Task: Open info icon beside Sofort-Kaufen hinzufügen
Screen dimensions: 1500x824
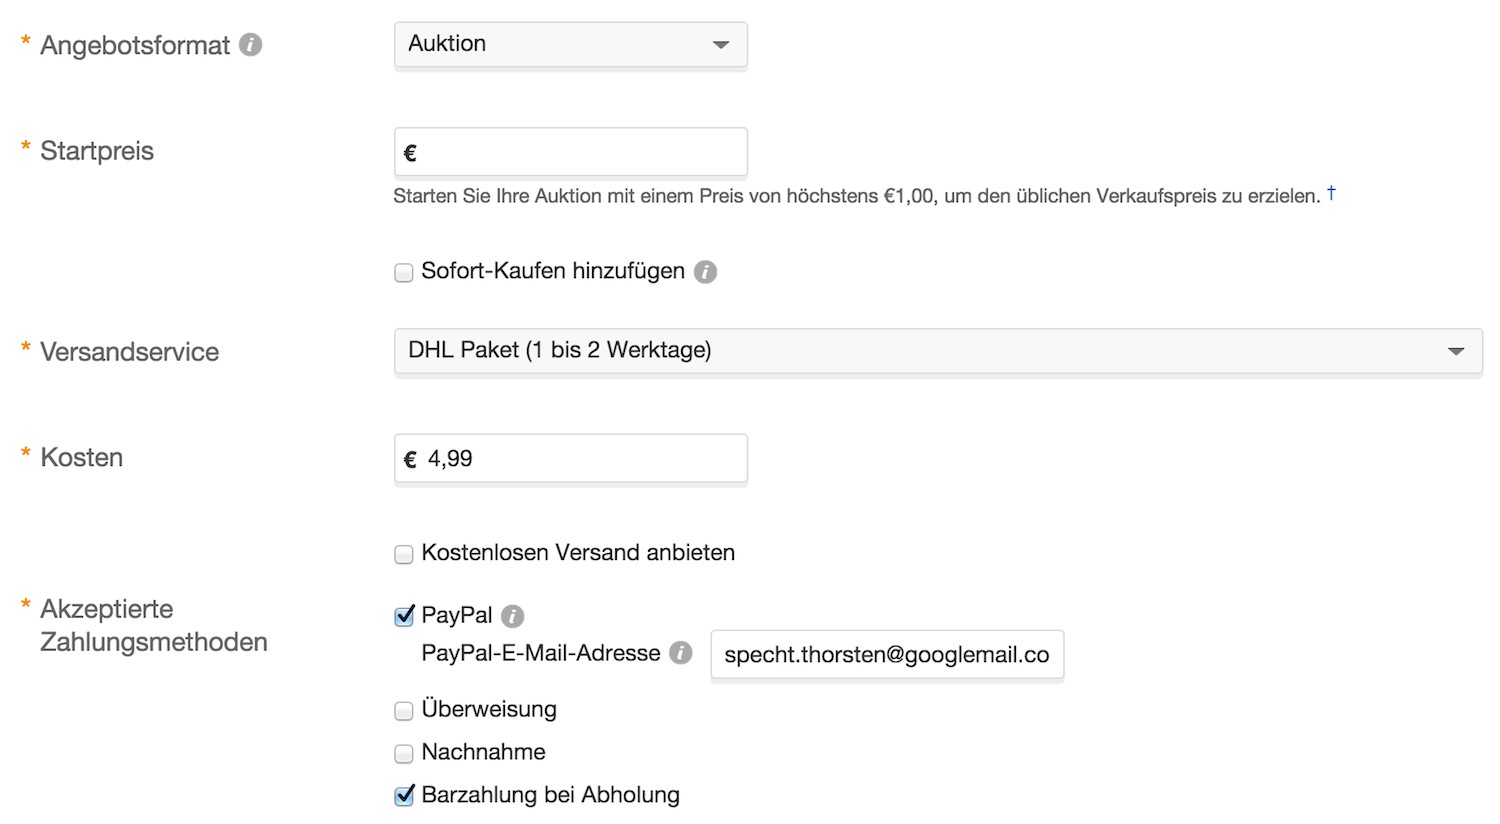Action: (x=706, y=272)
